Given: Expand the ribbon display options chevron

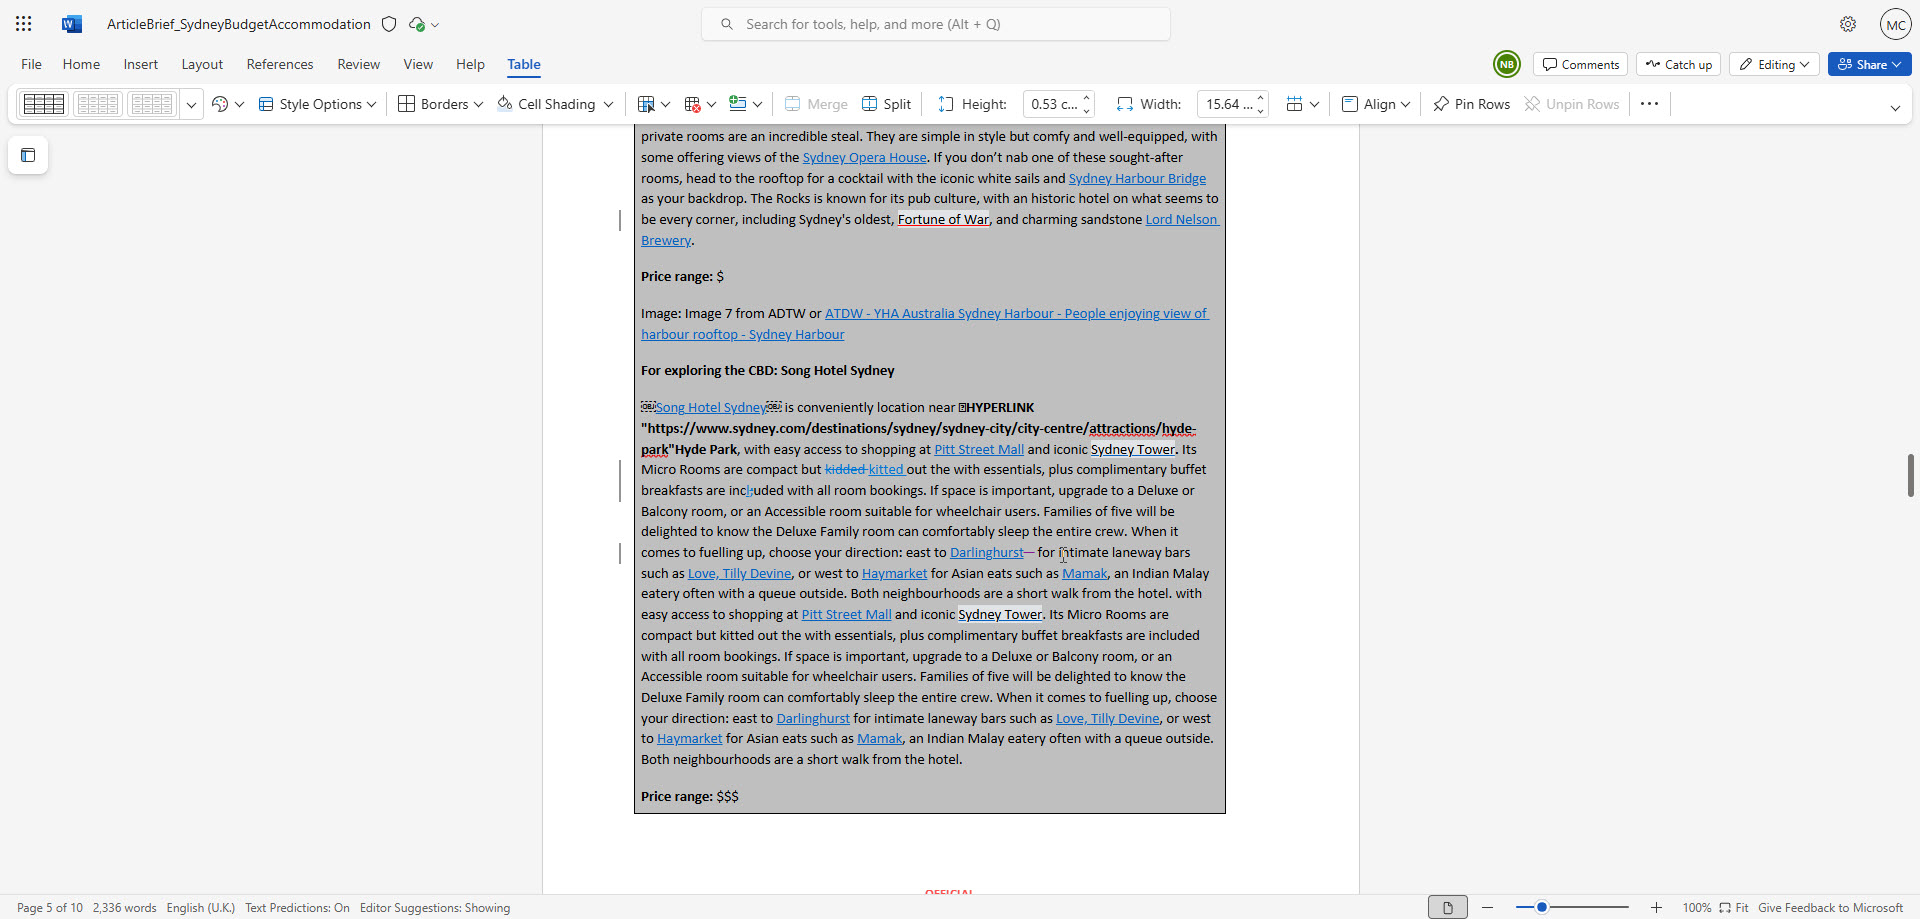Looking at the screenshot, I should point(1895,108).
